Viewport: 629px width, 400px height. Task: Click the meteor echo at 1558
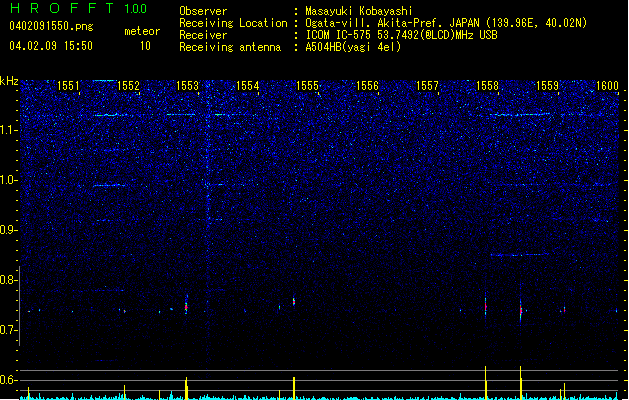485,306
